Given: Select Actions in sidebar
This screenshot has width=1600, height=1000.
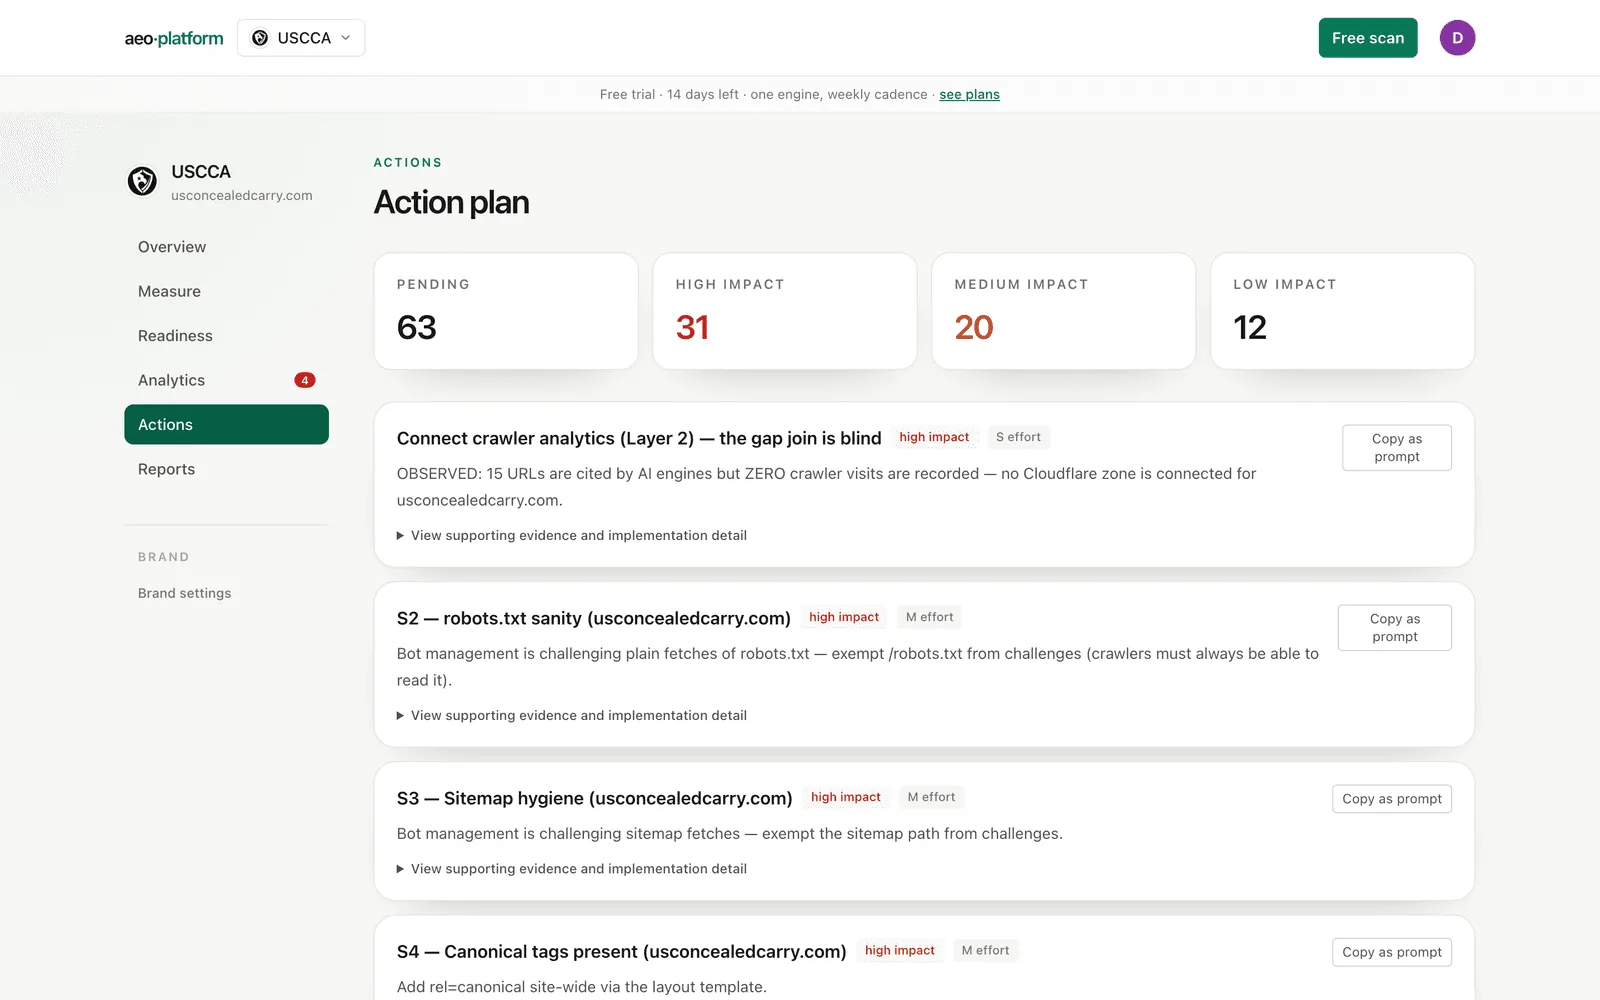Looking at the screenshot, I should [226, 425].
